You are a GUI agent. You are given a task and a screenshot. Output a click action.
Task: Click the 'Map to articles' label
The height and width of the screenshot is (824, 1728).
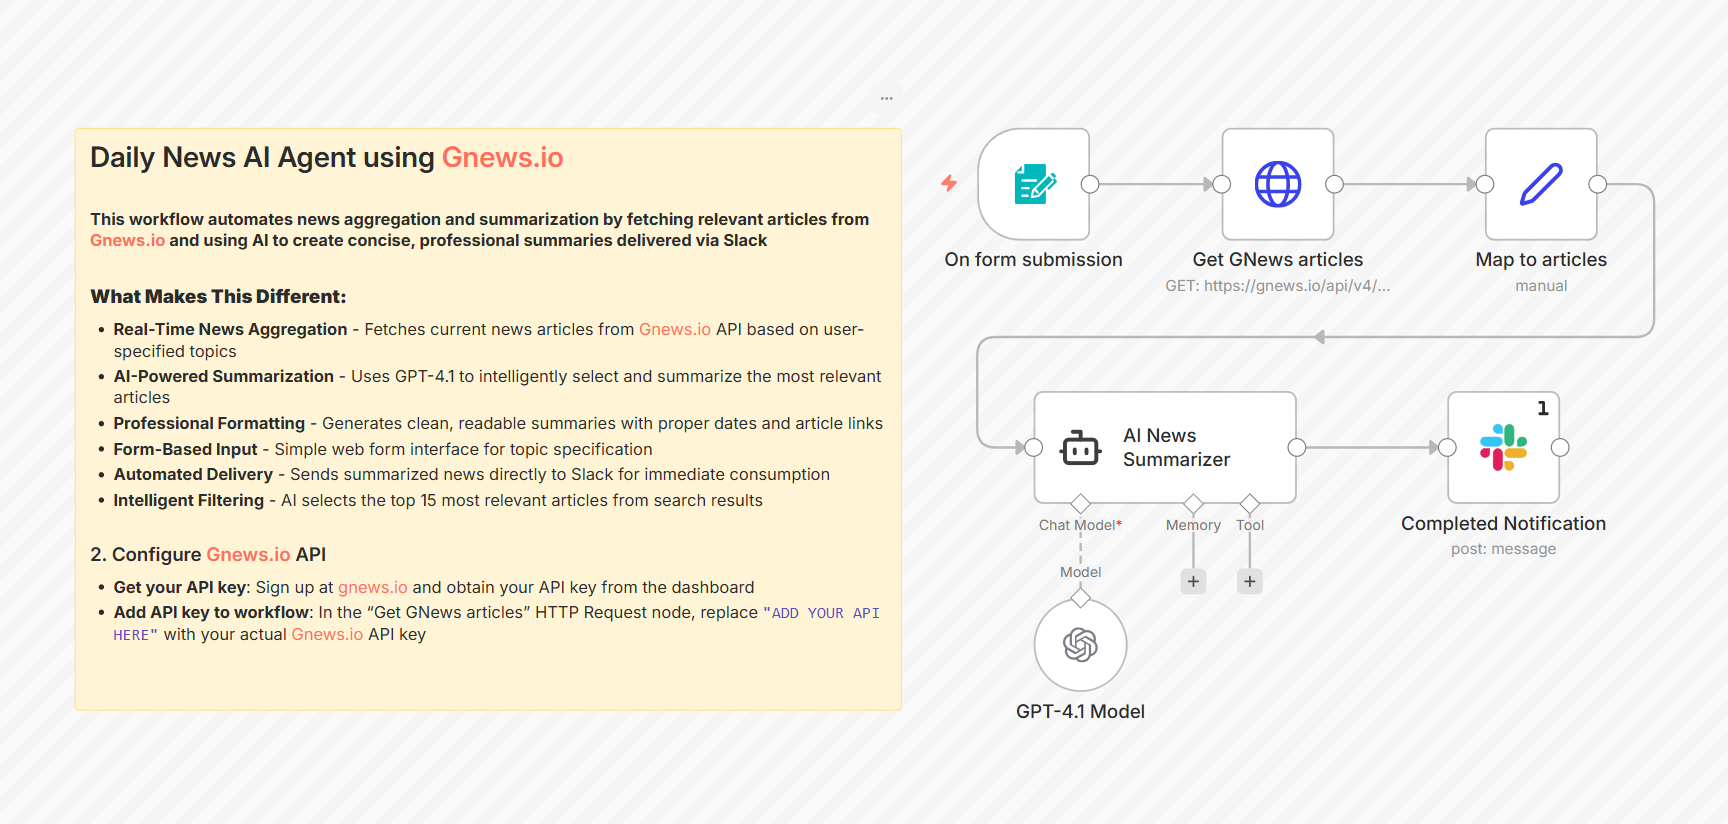pos(1541,259)
